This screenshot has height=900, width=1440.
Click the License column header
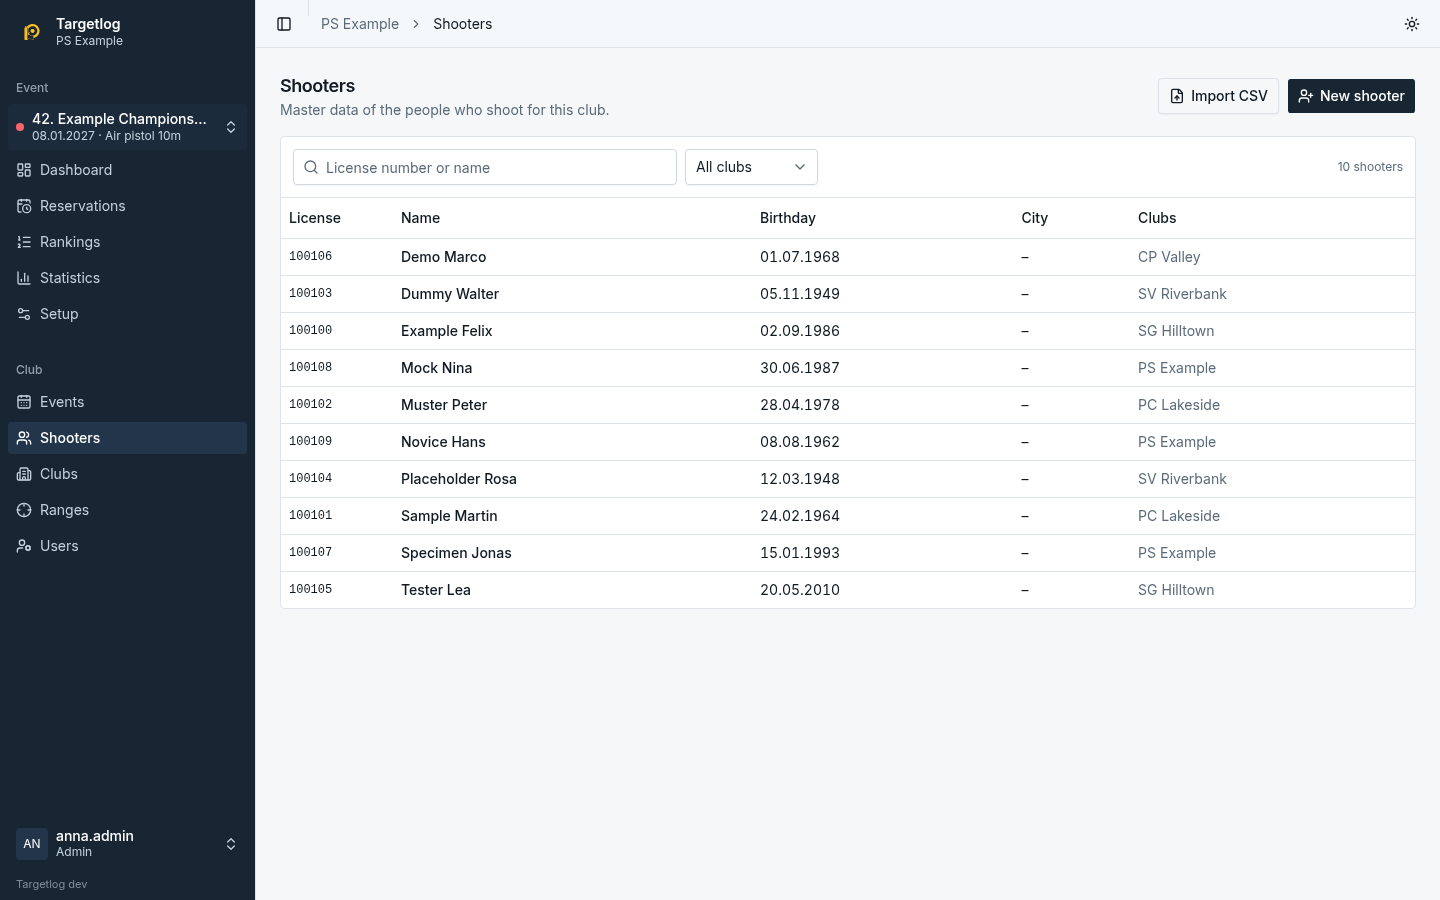(315, 218)
